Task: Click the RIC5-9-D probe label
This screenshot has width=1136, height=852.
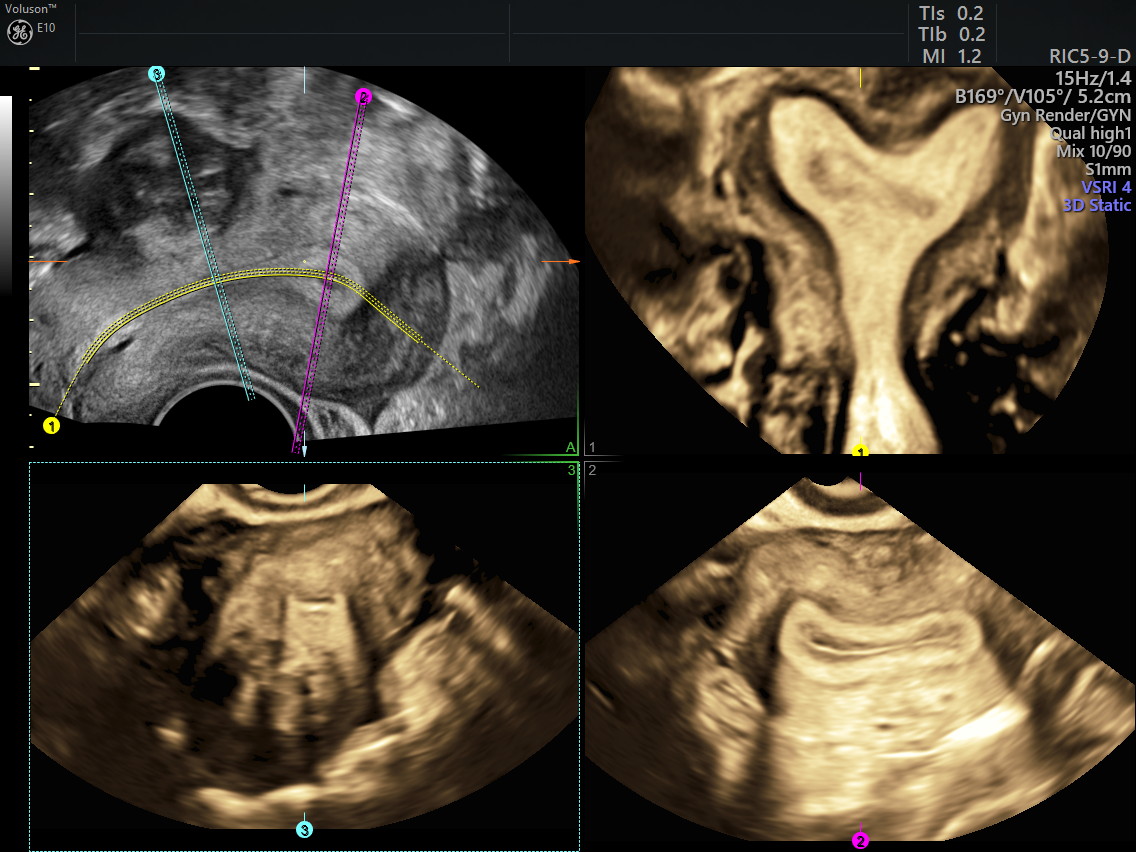Action: coord(1089,57)
